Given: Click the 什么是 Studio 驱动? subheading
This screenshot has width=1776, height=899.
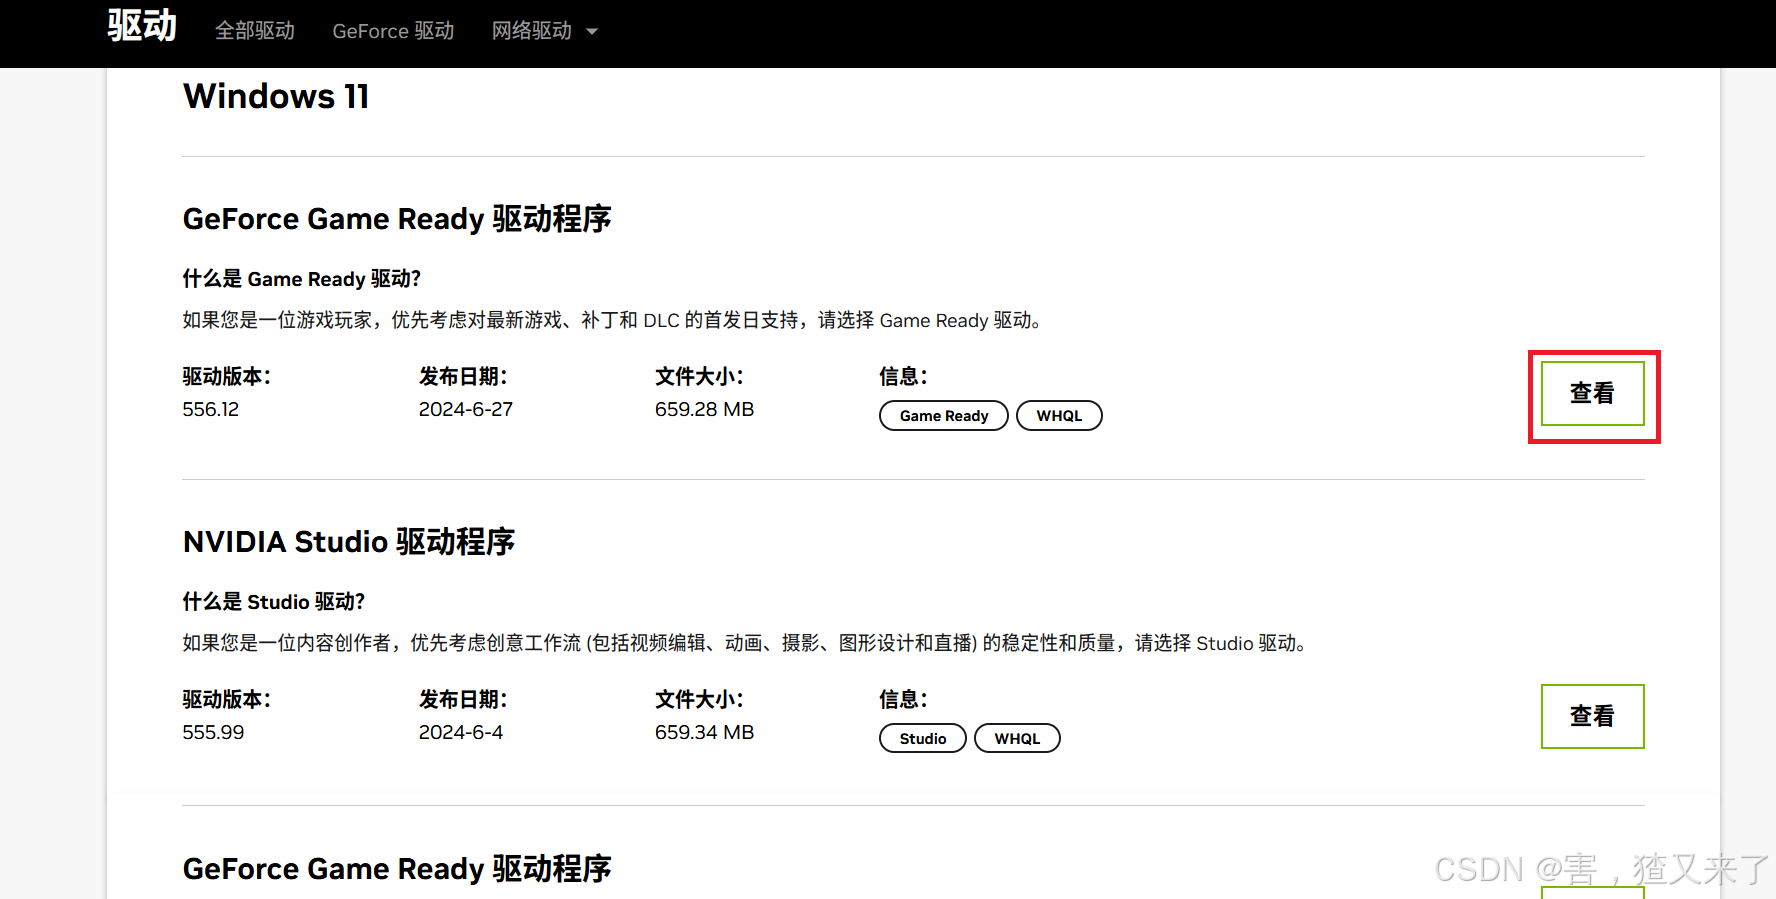Looking at the screenshot, I should point(274,602).
